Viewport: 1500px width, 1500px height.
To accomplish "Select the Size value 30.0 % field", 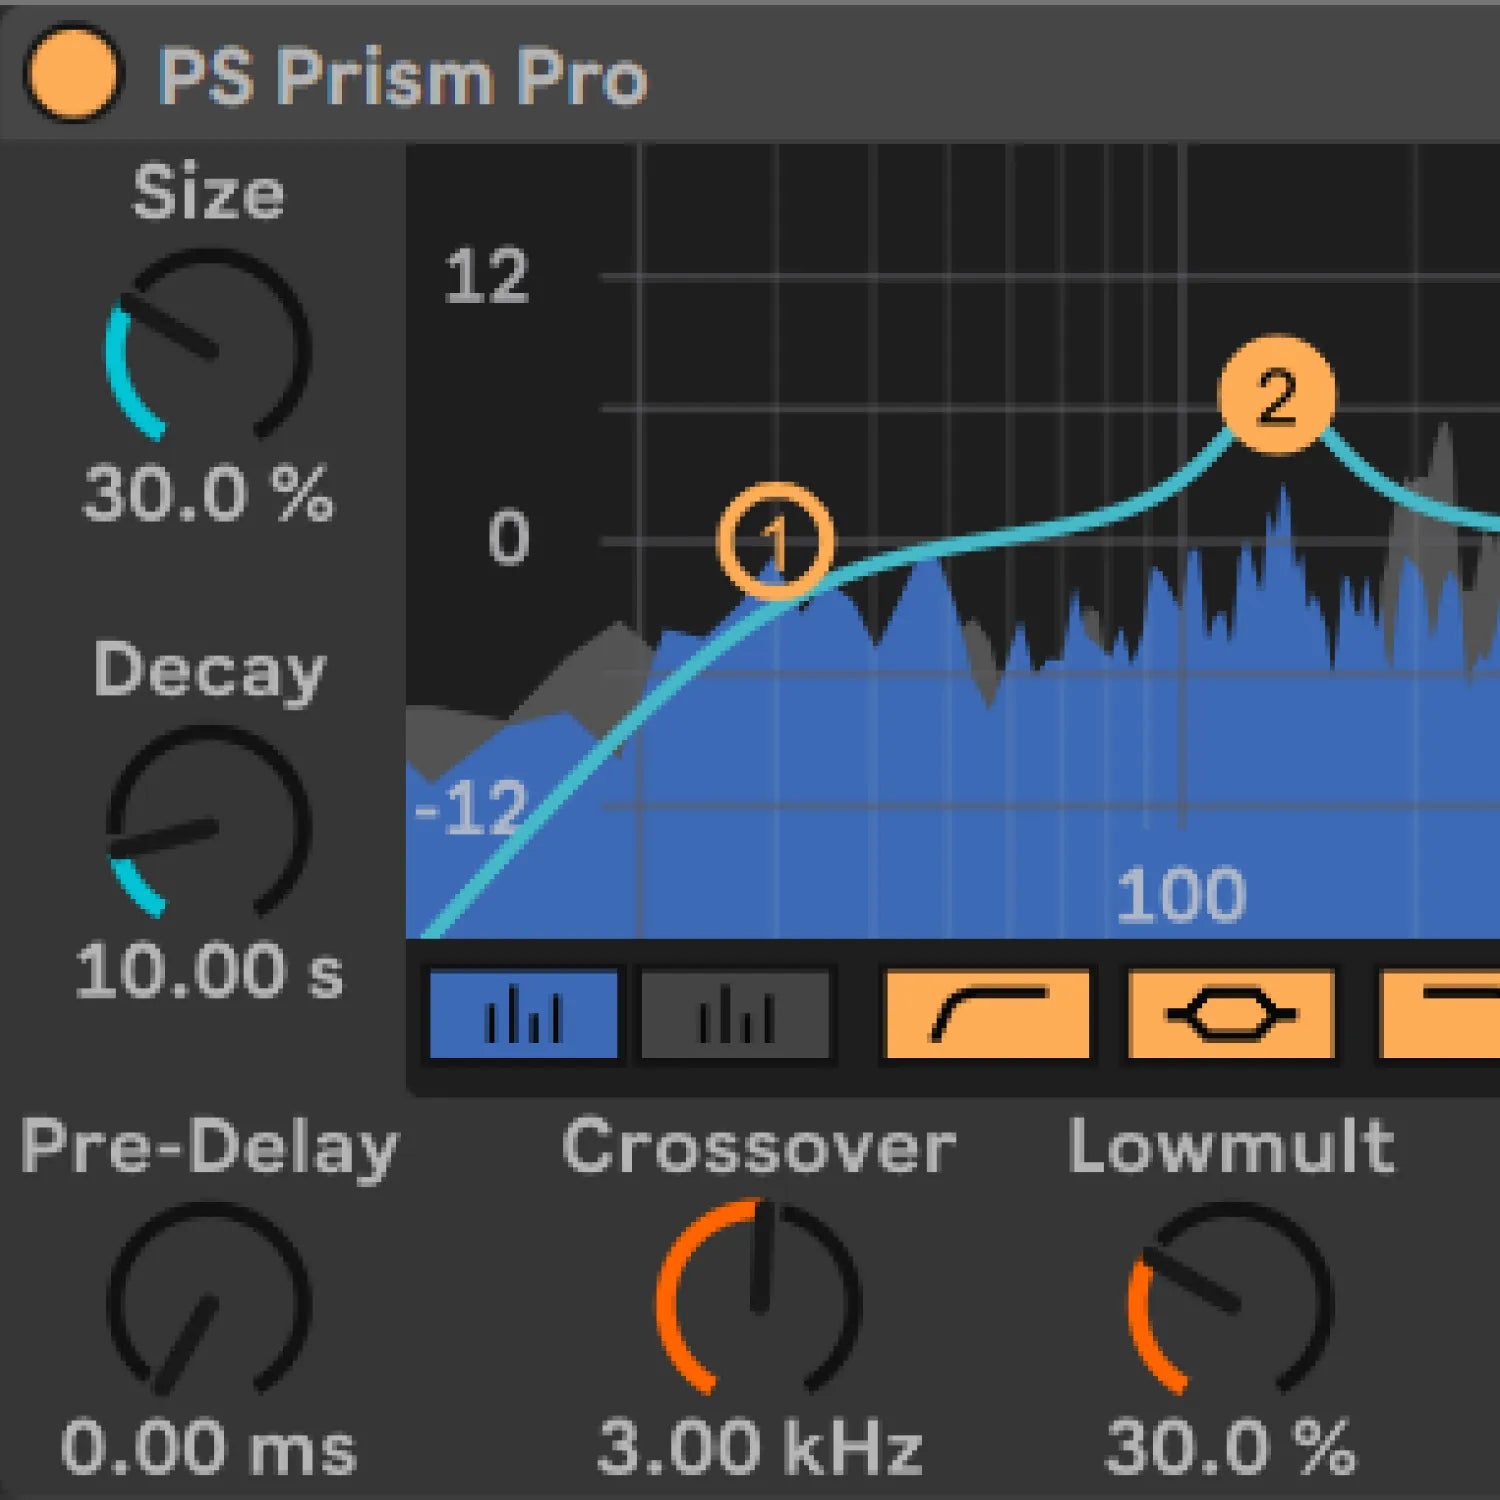I will 208,494.
